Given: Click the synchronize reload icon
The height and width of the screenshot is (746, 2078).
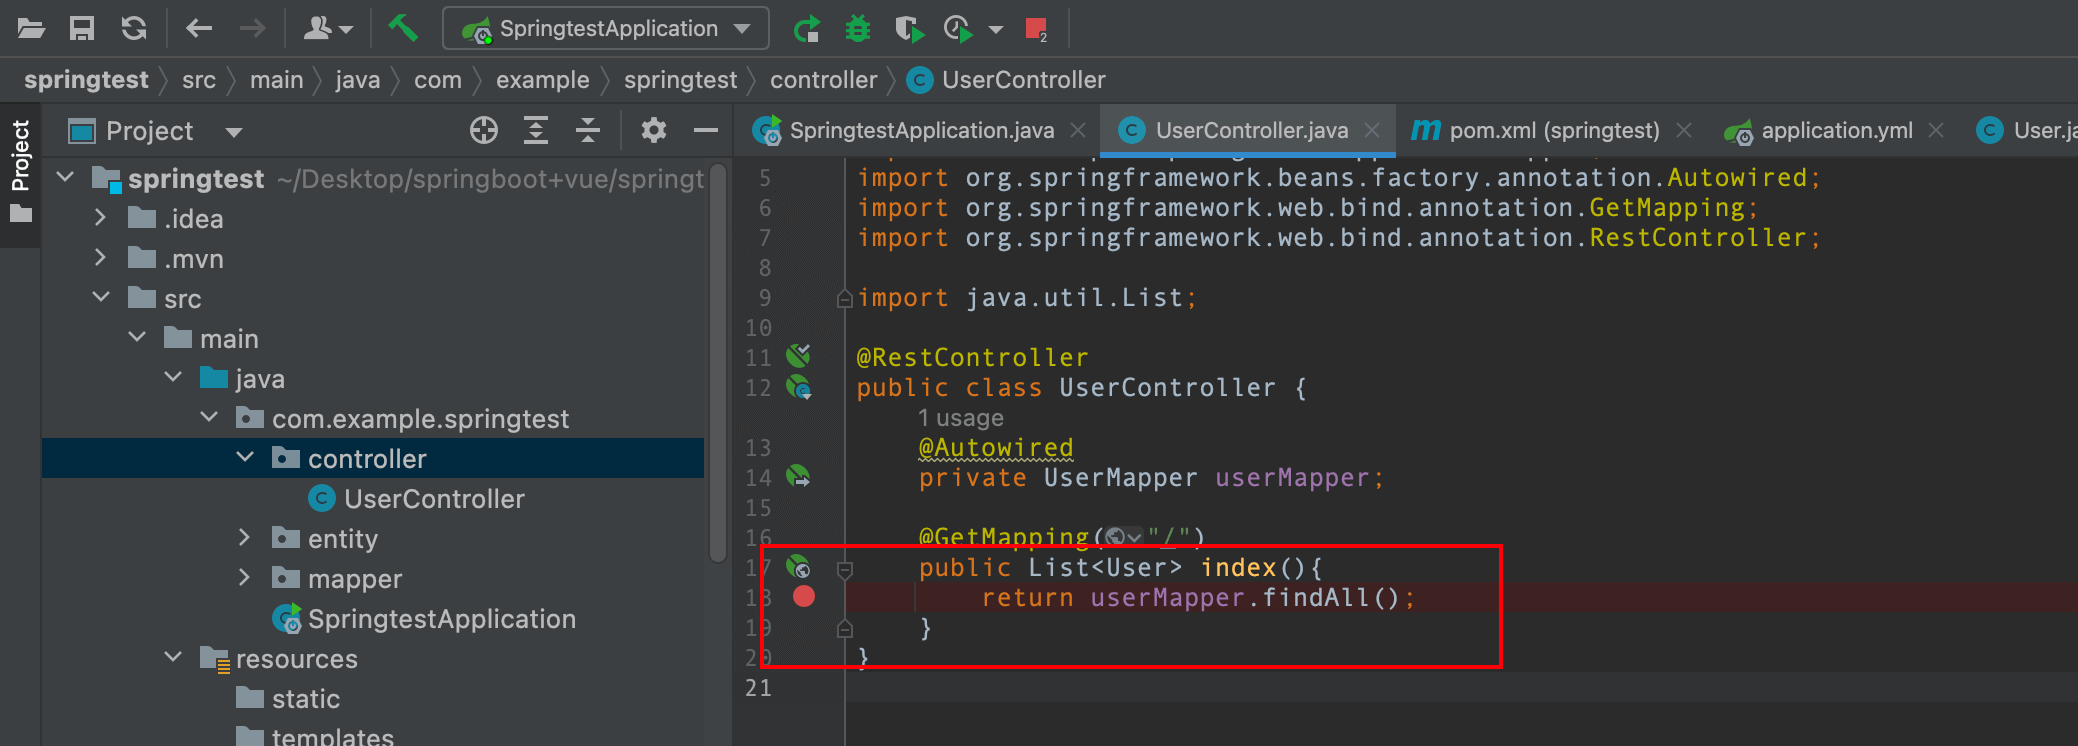Looking at the screenshot, I should click(134, 28).
